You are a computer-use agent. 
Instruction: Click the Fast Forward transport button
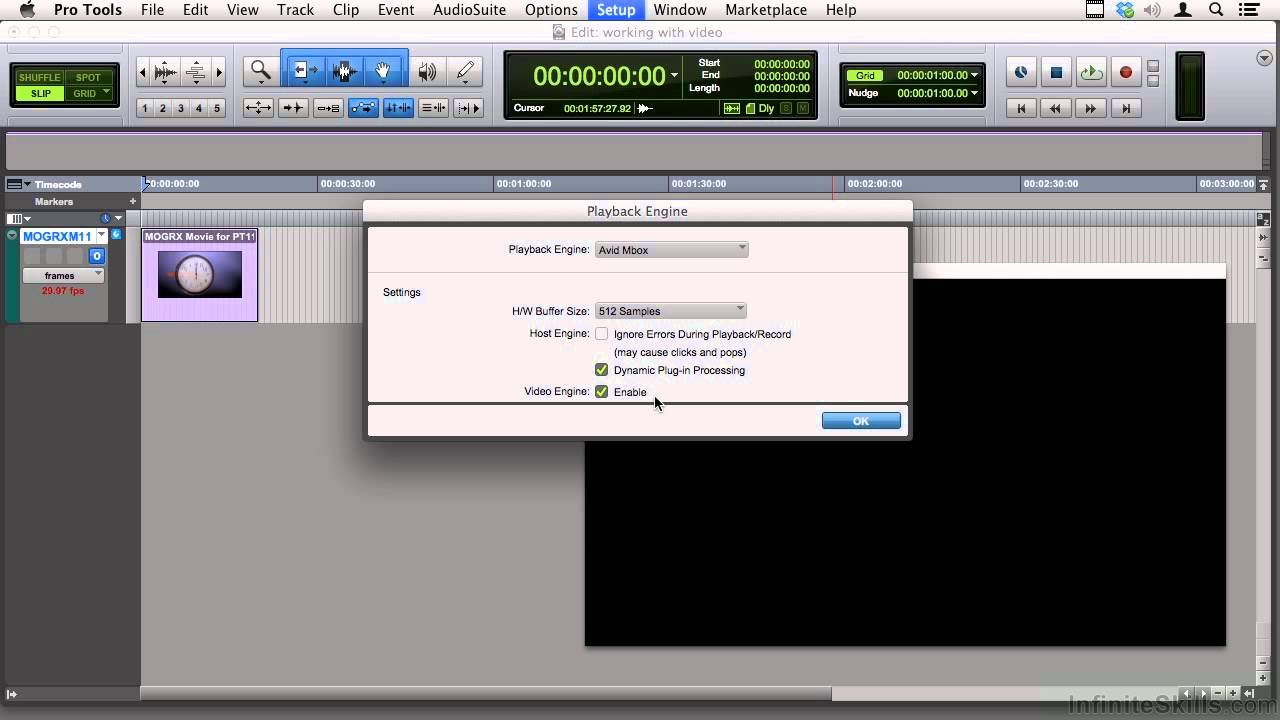point(1091,108)
